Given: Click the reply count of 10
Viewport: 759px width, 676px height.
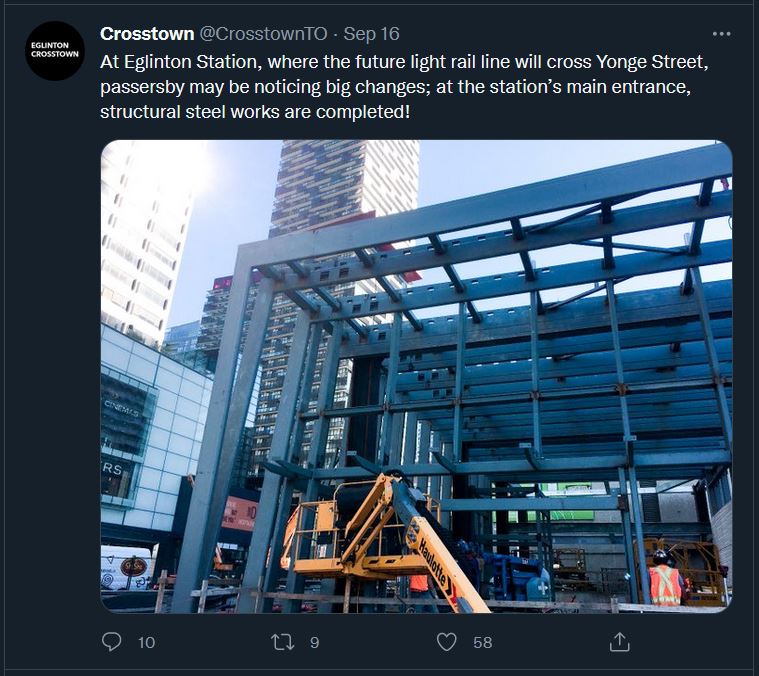Looking at the screenshot, I should tap(146, 643).
